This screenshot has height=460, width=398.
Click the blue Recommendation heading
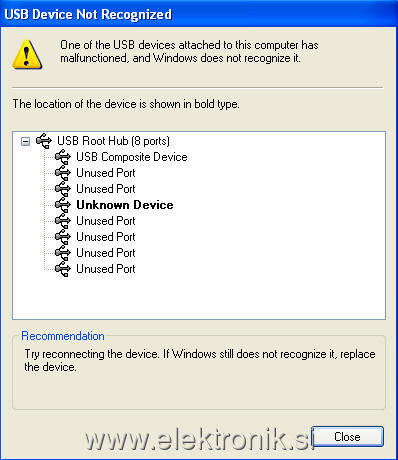point(63,336)
